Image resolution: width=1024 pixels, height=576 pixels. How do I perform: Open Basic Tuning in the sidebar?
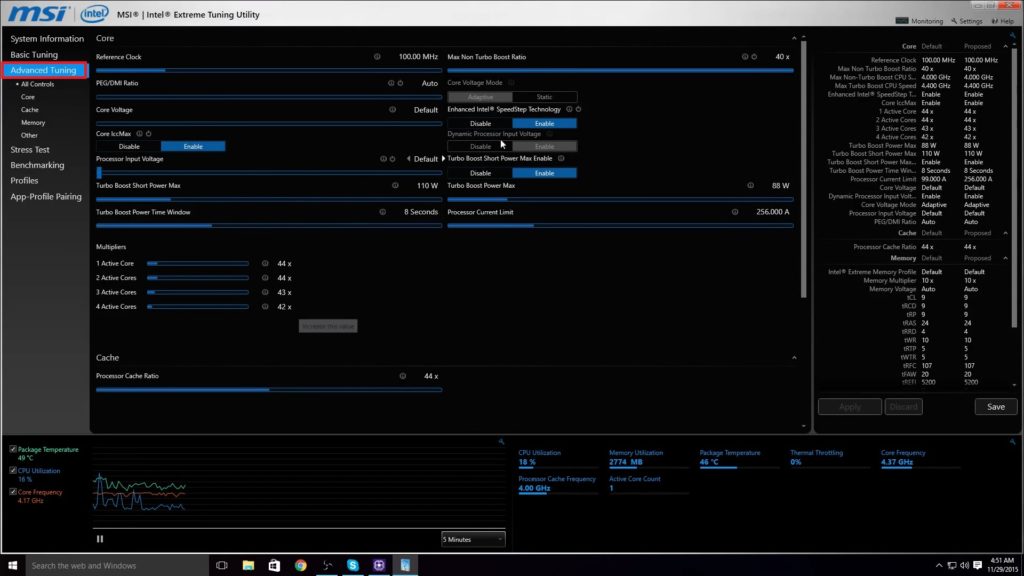tap(34, 55)
